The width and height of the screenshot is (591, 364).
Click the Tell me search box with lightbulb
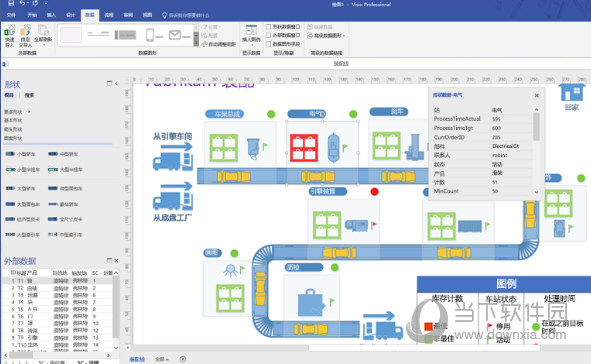pyautogui.click(x=185, y=15)
